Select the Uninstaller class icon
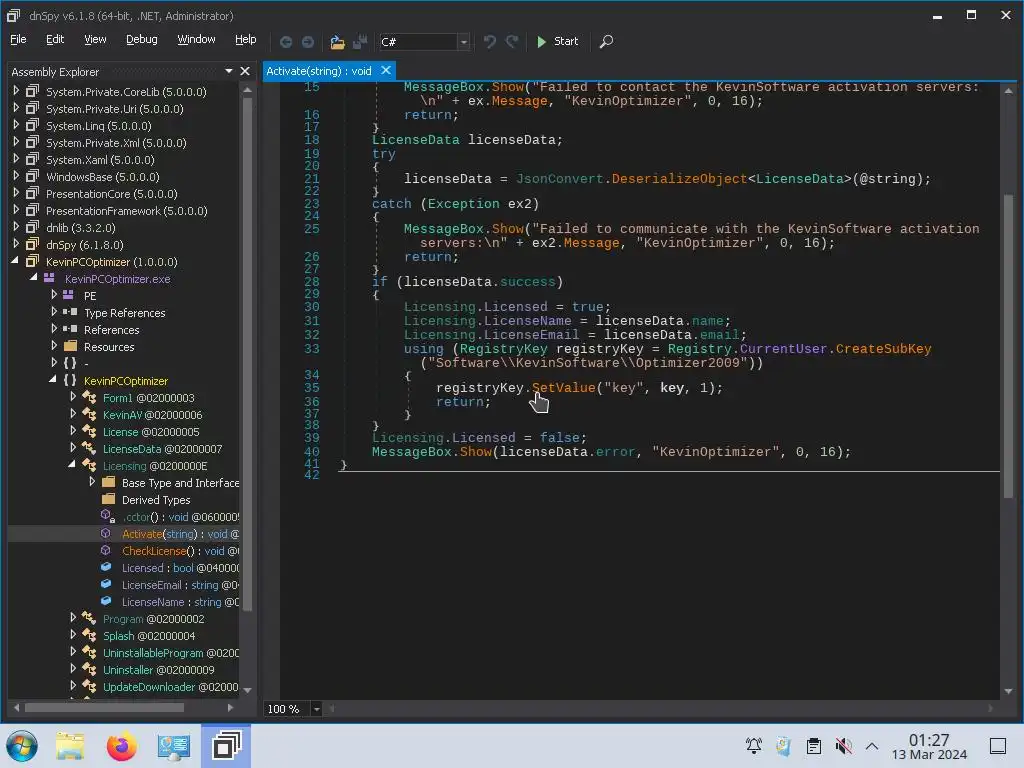This screenshot has height=768, width=1024. (x=89, y=669)
